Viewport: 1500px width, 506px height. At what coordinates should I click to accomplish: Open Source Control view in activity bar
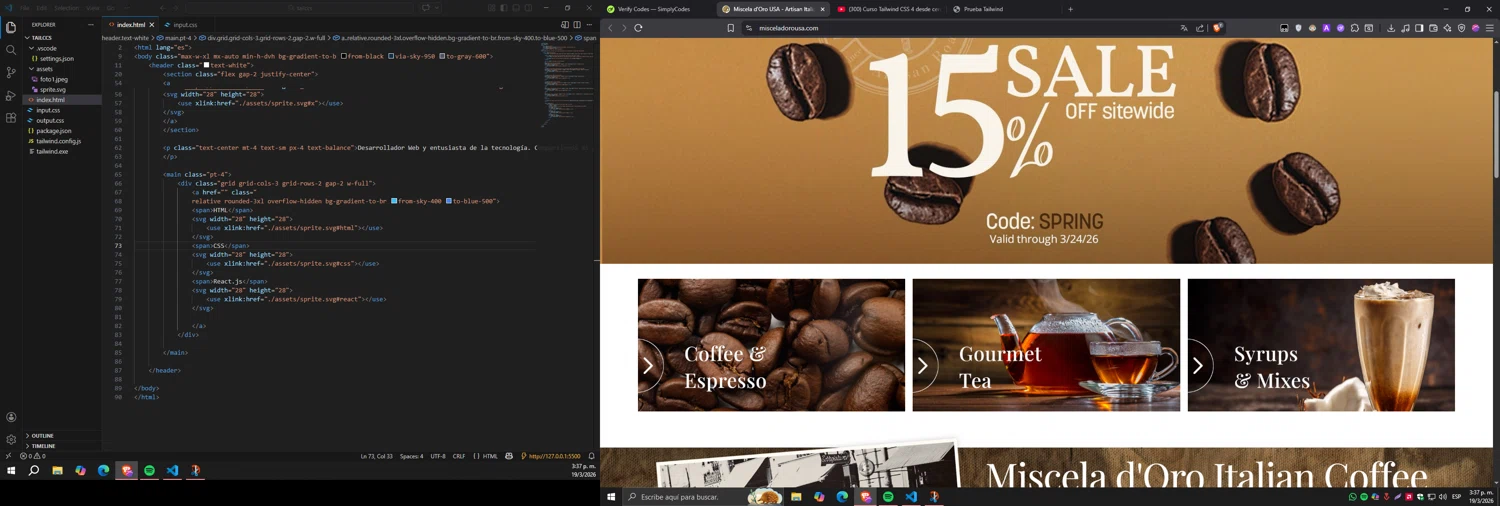point(11,72)
